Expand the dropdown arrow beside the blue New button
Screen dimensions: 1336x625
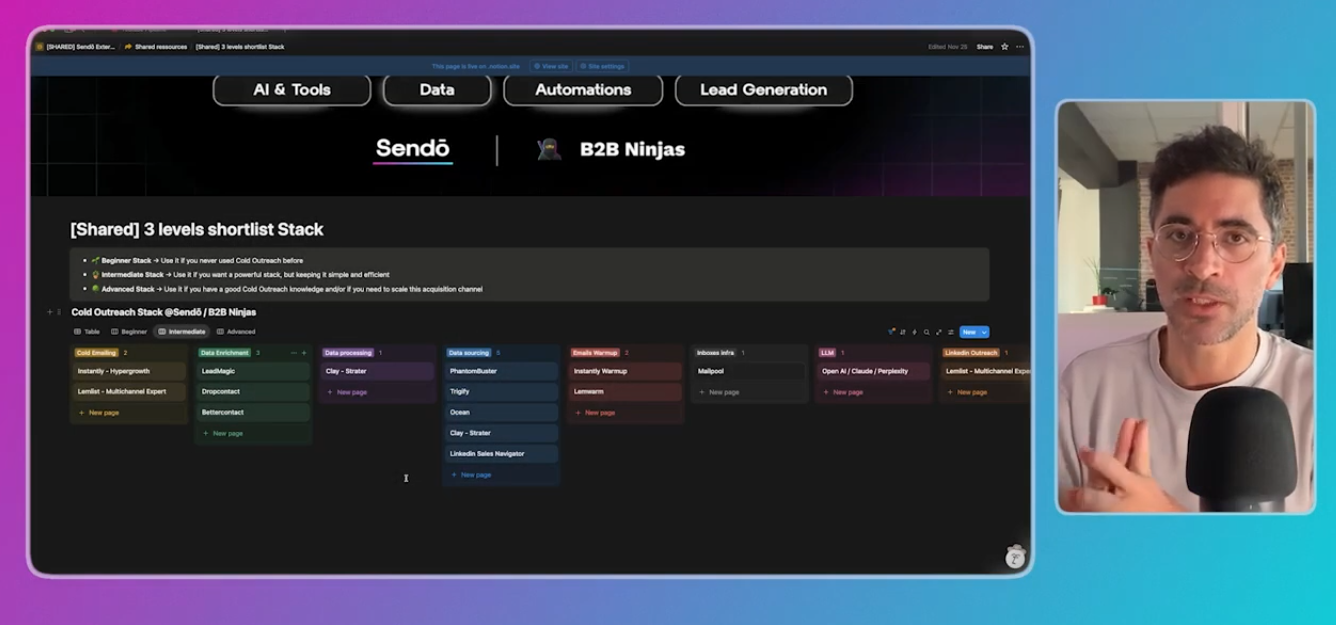(x=984, y=332)
